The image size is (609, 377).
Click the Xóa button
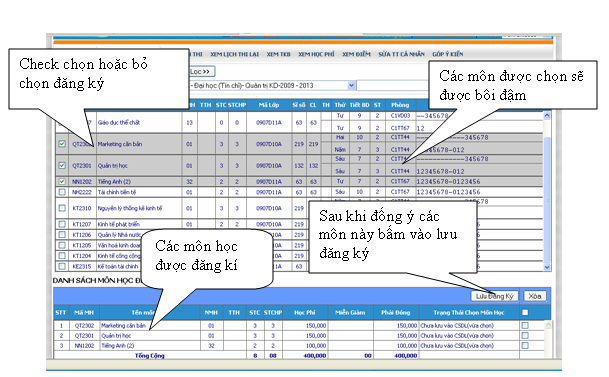[x=535, y=296]
